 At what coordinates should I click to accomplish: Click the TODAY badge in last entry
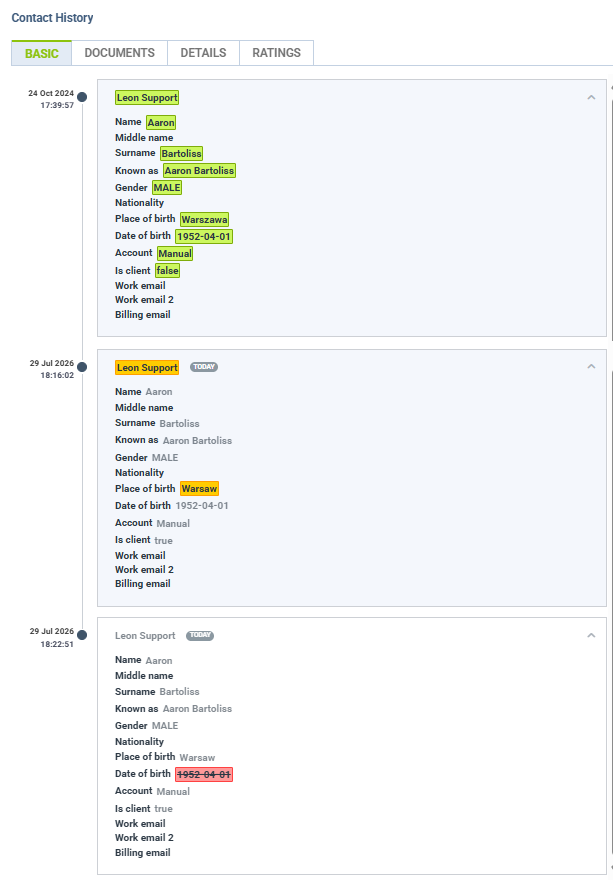click(x=200, y=635)
